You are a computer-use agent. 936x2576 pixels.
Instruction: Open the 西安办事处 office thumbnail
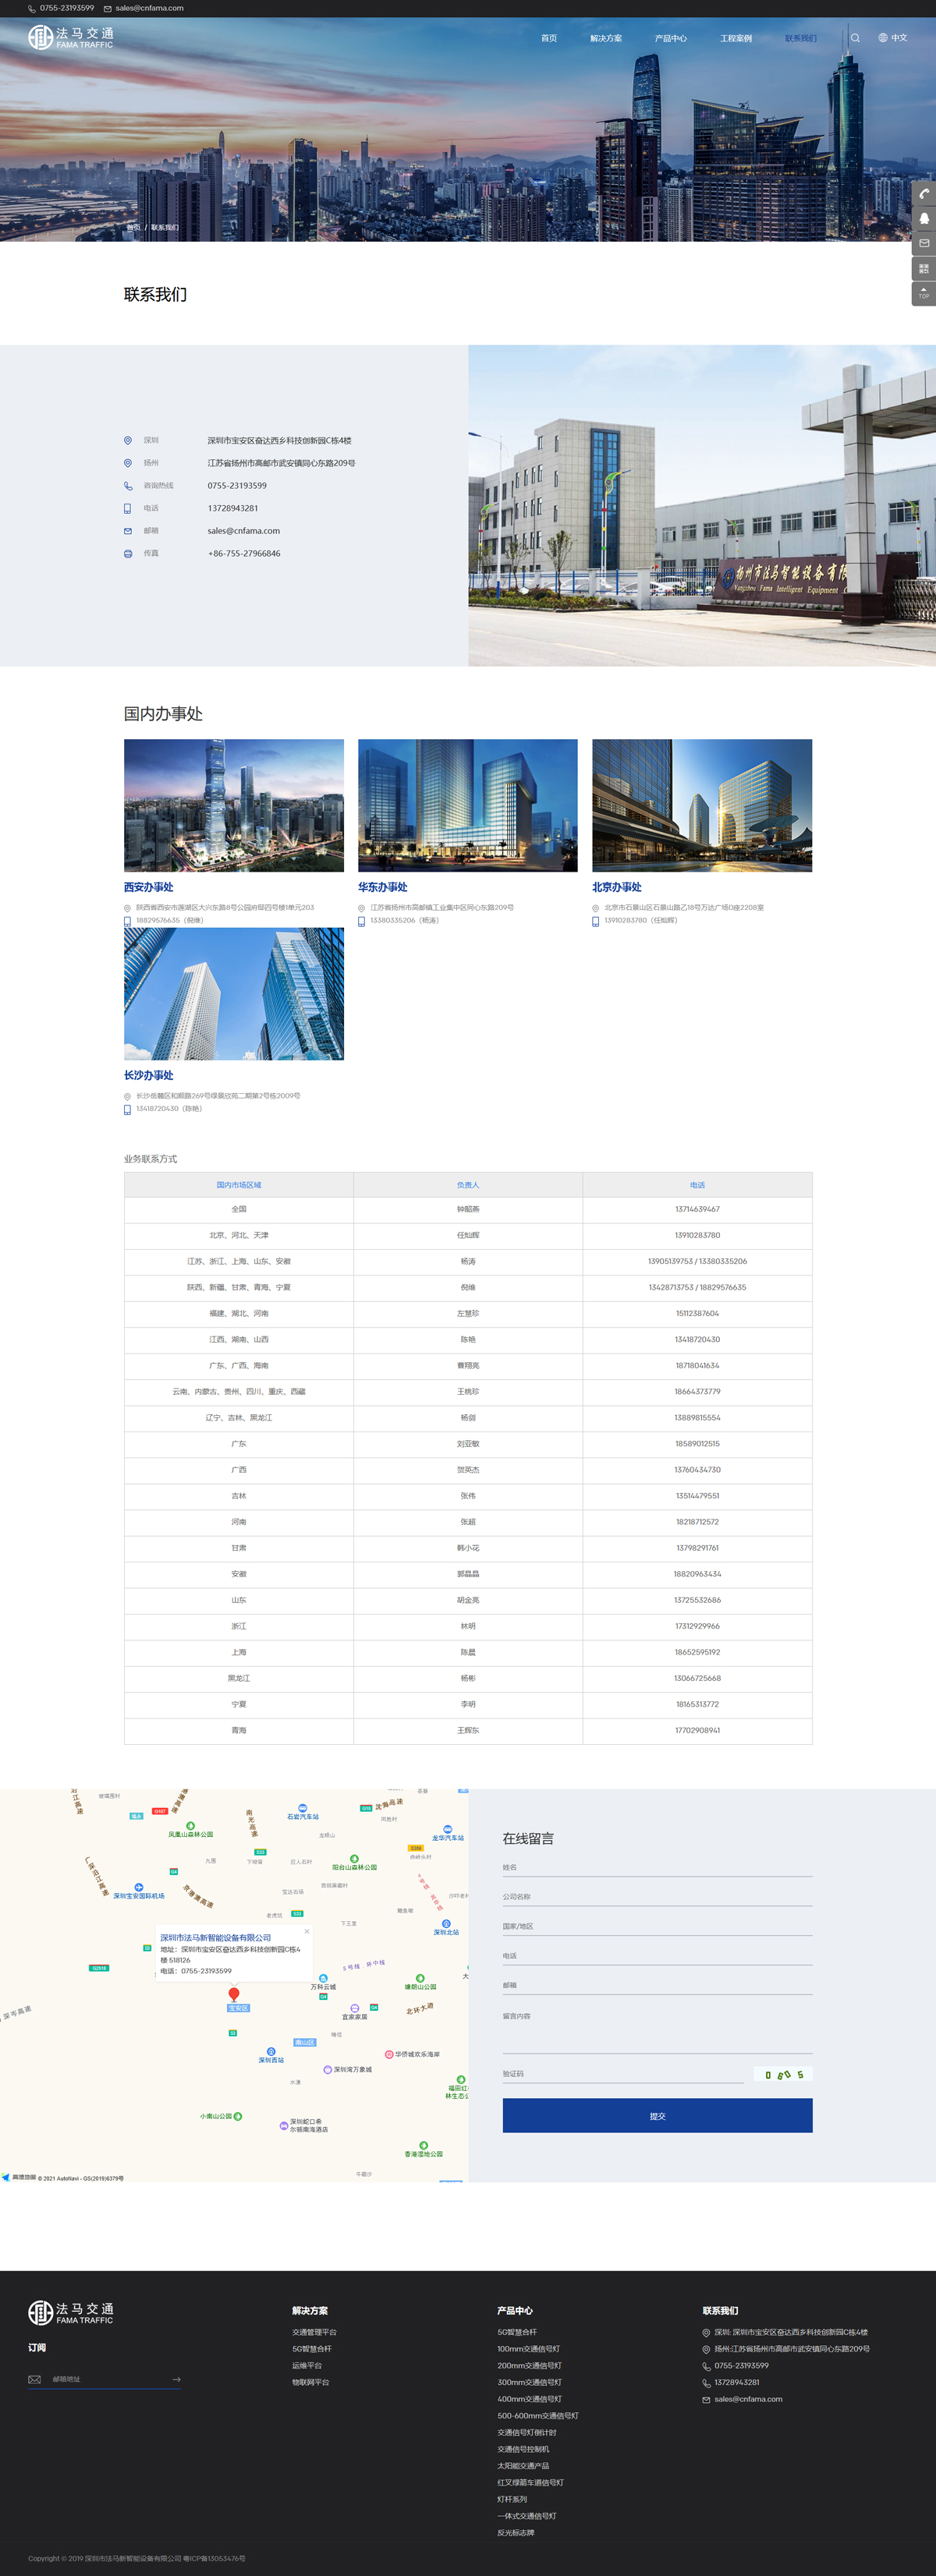pos(233,805)
